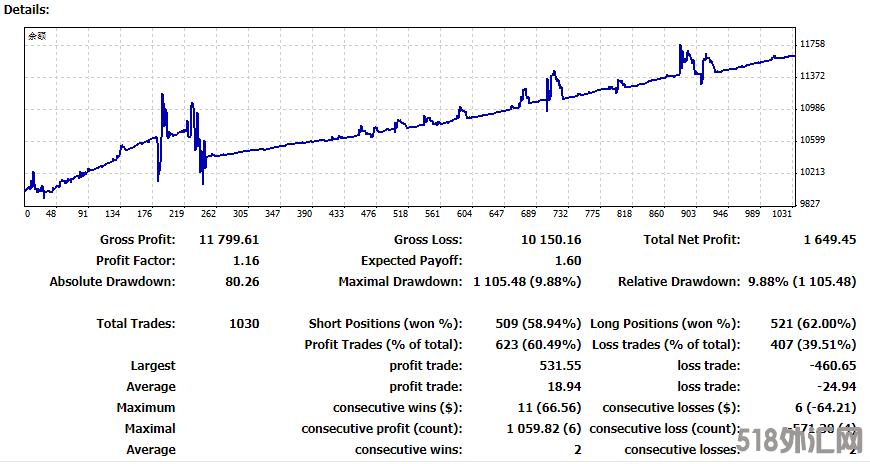This screenshot has height=464, width=870.
Task: Click the Absolute Drawdown: label
Action: coord(113,282)
